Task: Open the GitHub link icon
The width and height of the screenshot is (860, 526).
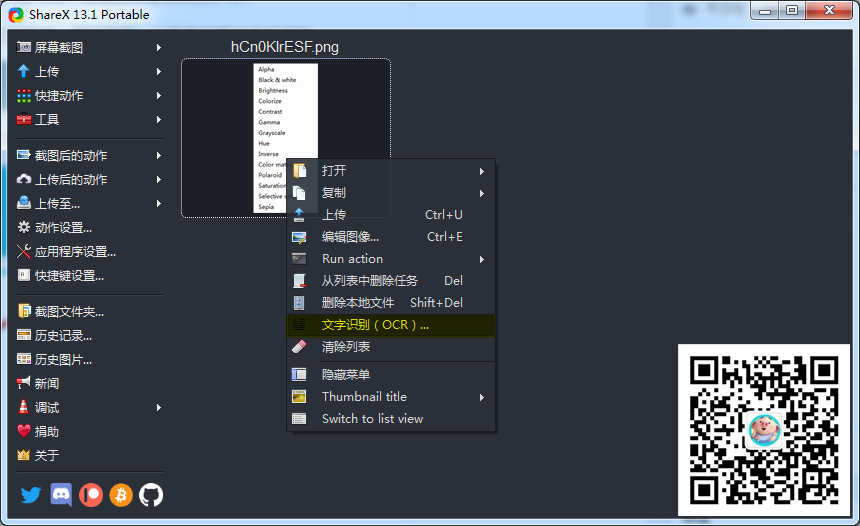Action: (x=151, y=495)
